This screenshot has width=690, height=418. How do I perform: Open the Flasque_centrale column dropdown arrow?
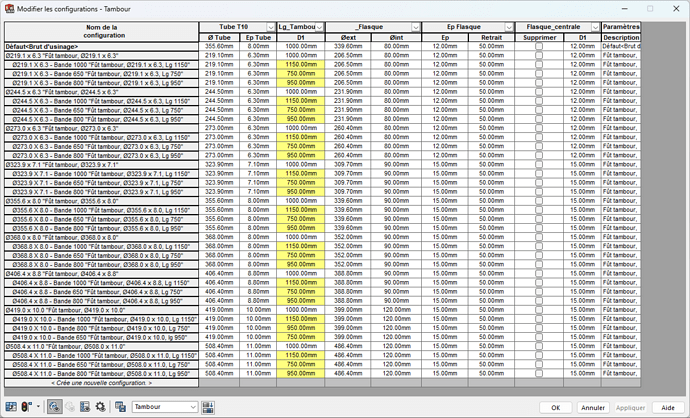pyautogui.click(x=594, y=27)
